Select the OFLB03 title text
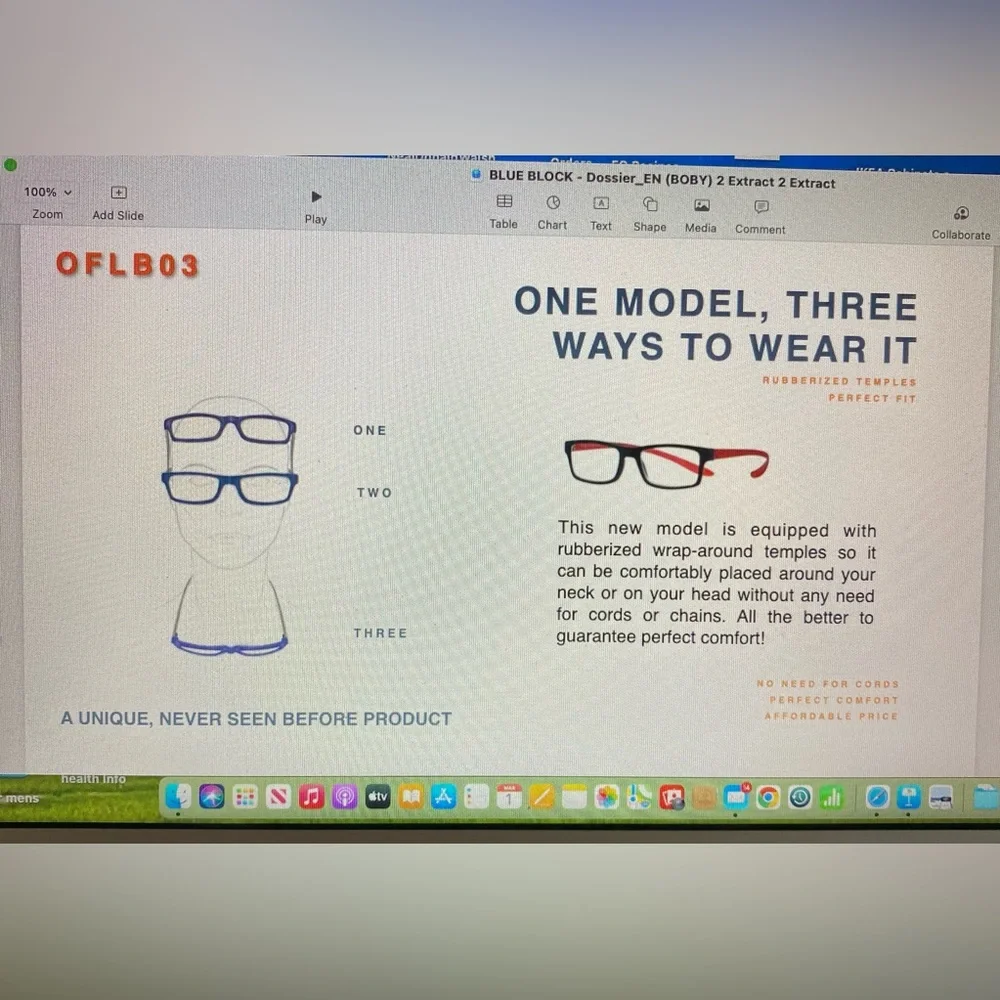The height and width of the screenshot is (1000, 1000). (x=128, y=264)
